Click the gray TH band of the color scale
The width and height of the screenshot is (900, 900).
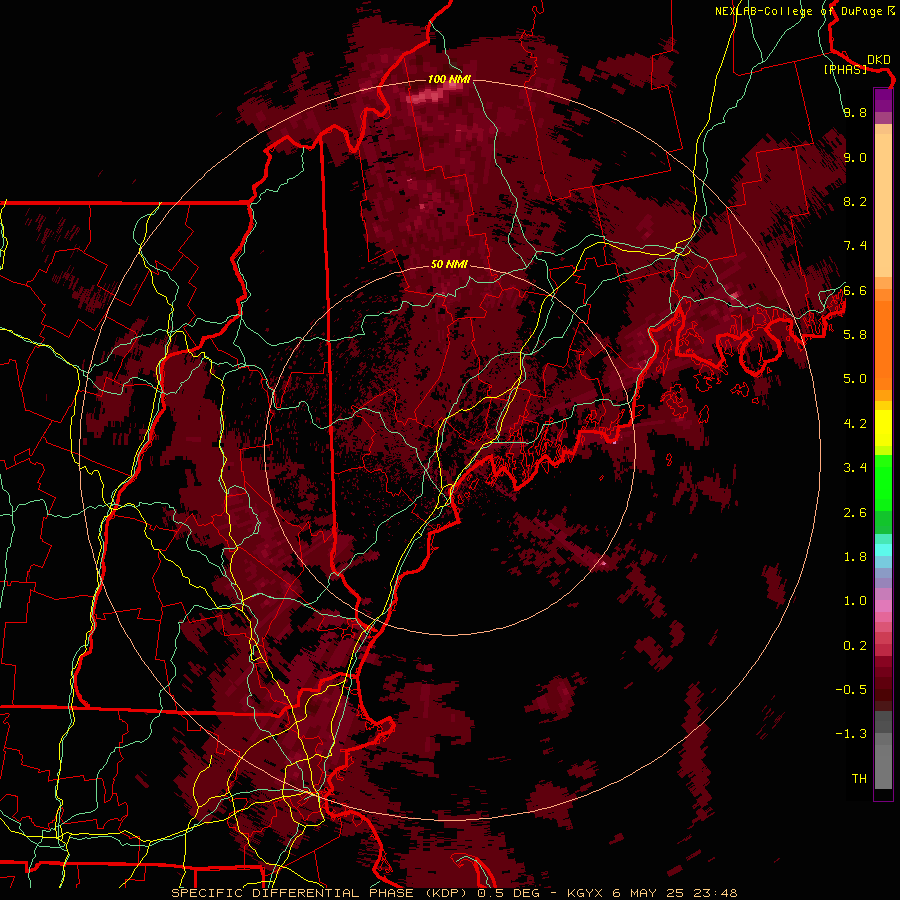(883, 766)
